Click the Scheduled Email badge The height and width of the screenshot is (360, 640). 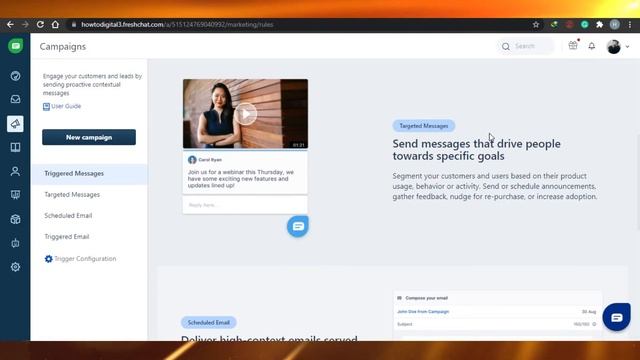point(209,322)
